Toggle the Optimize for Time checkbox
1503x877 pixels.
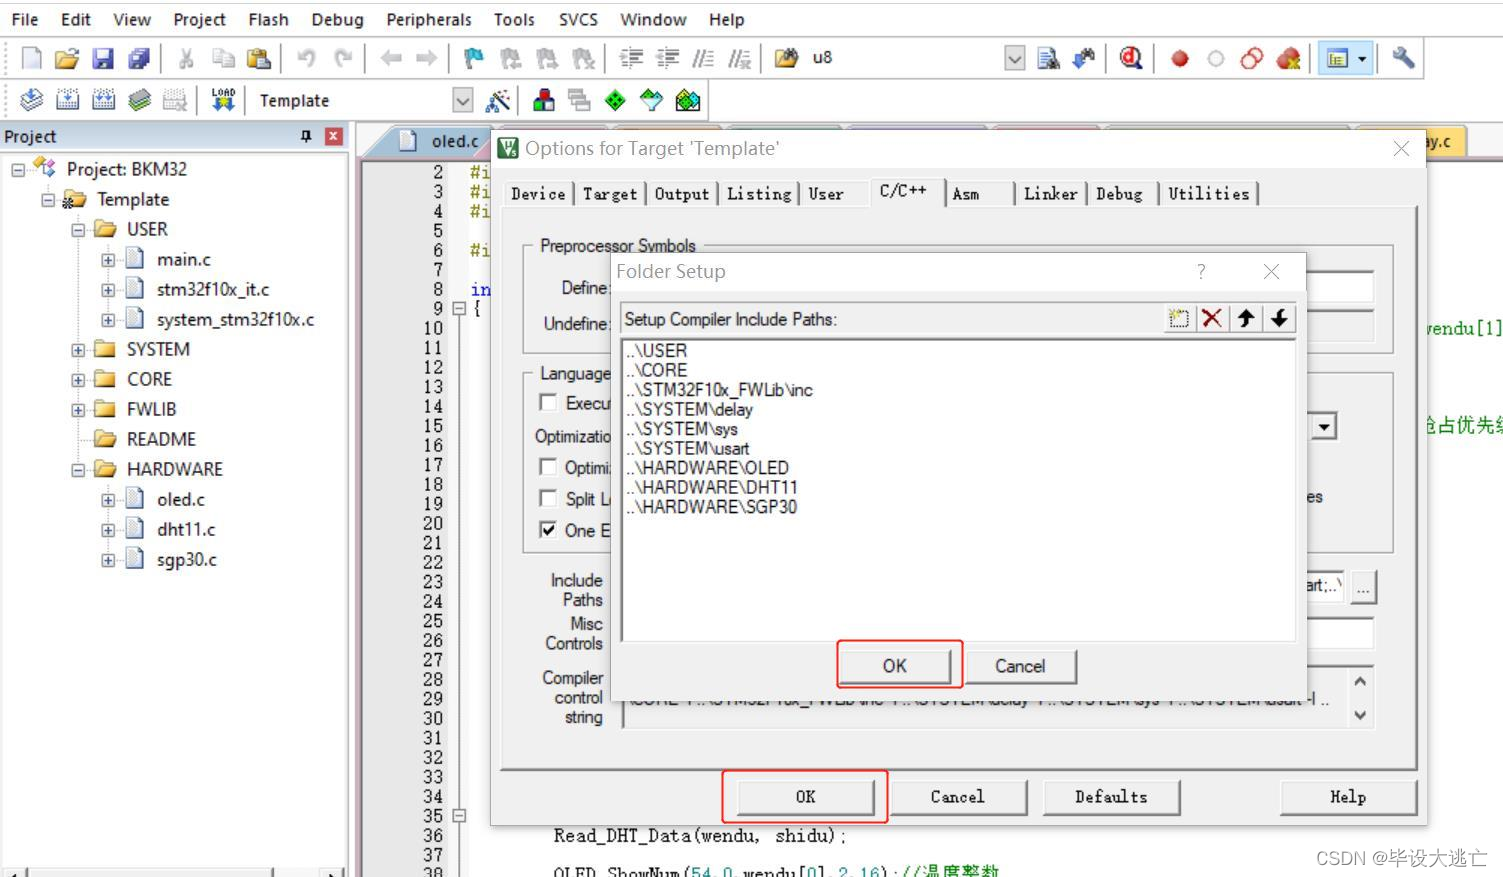(x=548, y=466)
